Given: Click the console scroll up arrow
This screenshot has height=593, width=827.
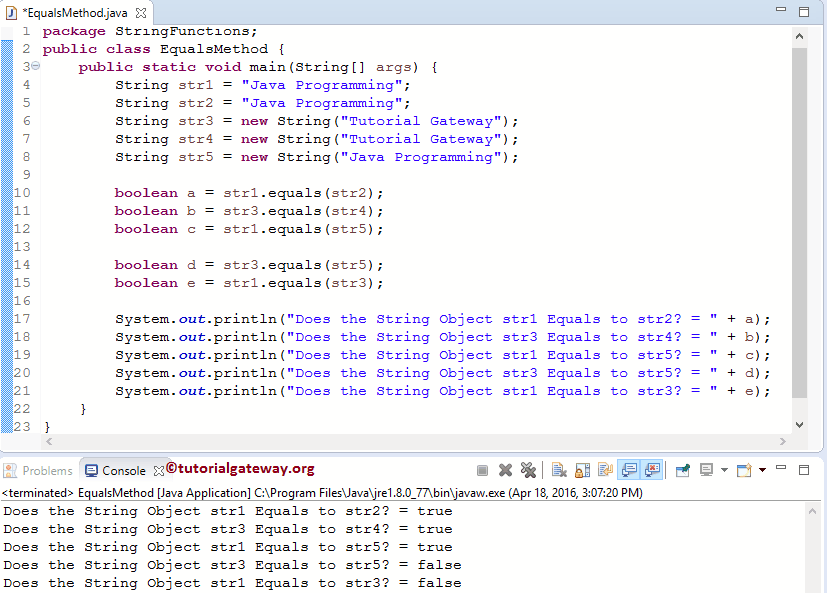Looking at the screenshot, I should click(x=812, y=511).
